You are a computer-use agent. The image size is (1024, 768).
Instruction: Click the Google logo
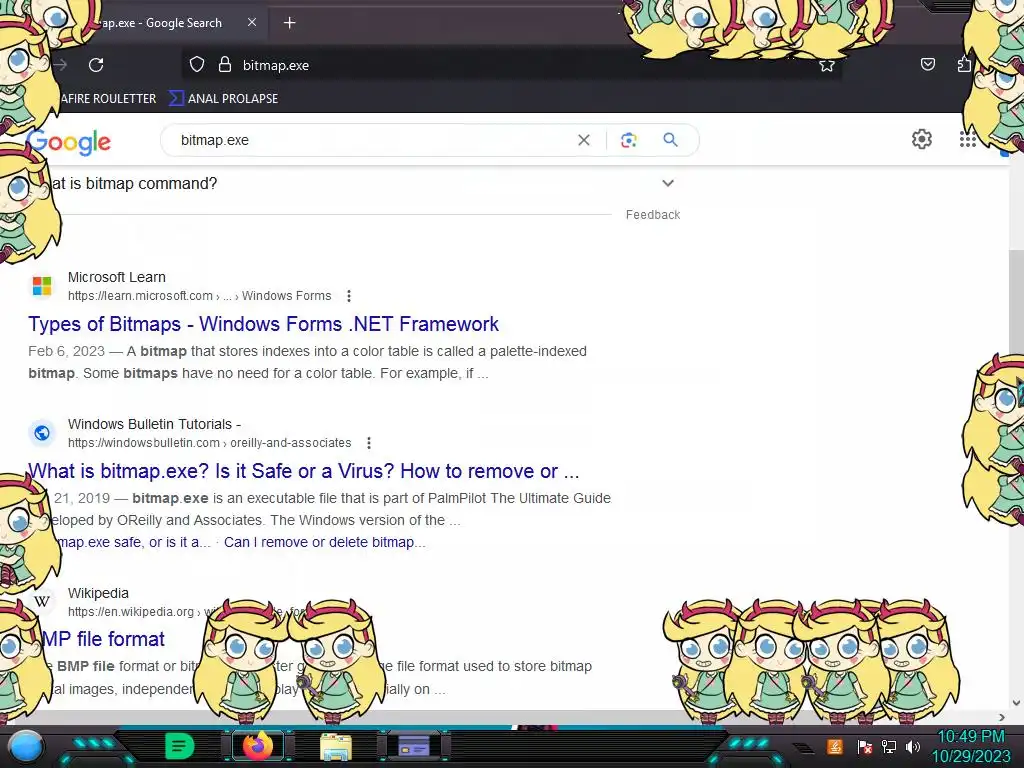(x=70, y=142)
